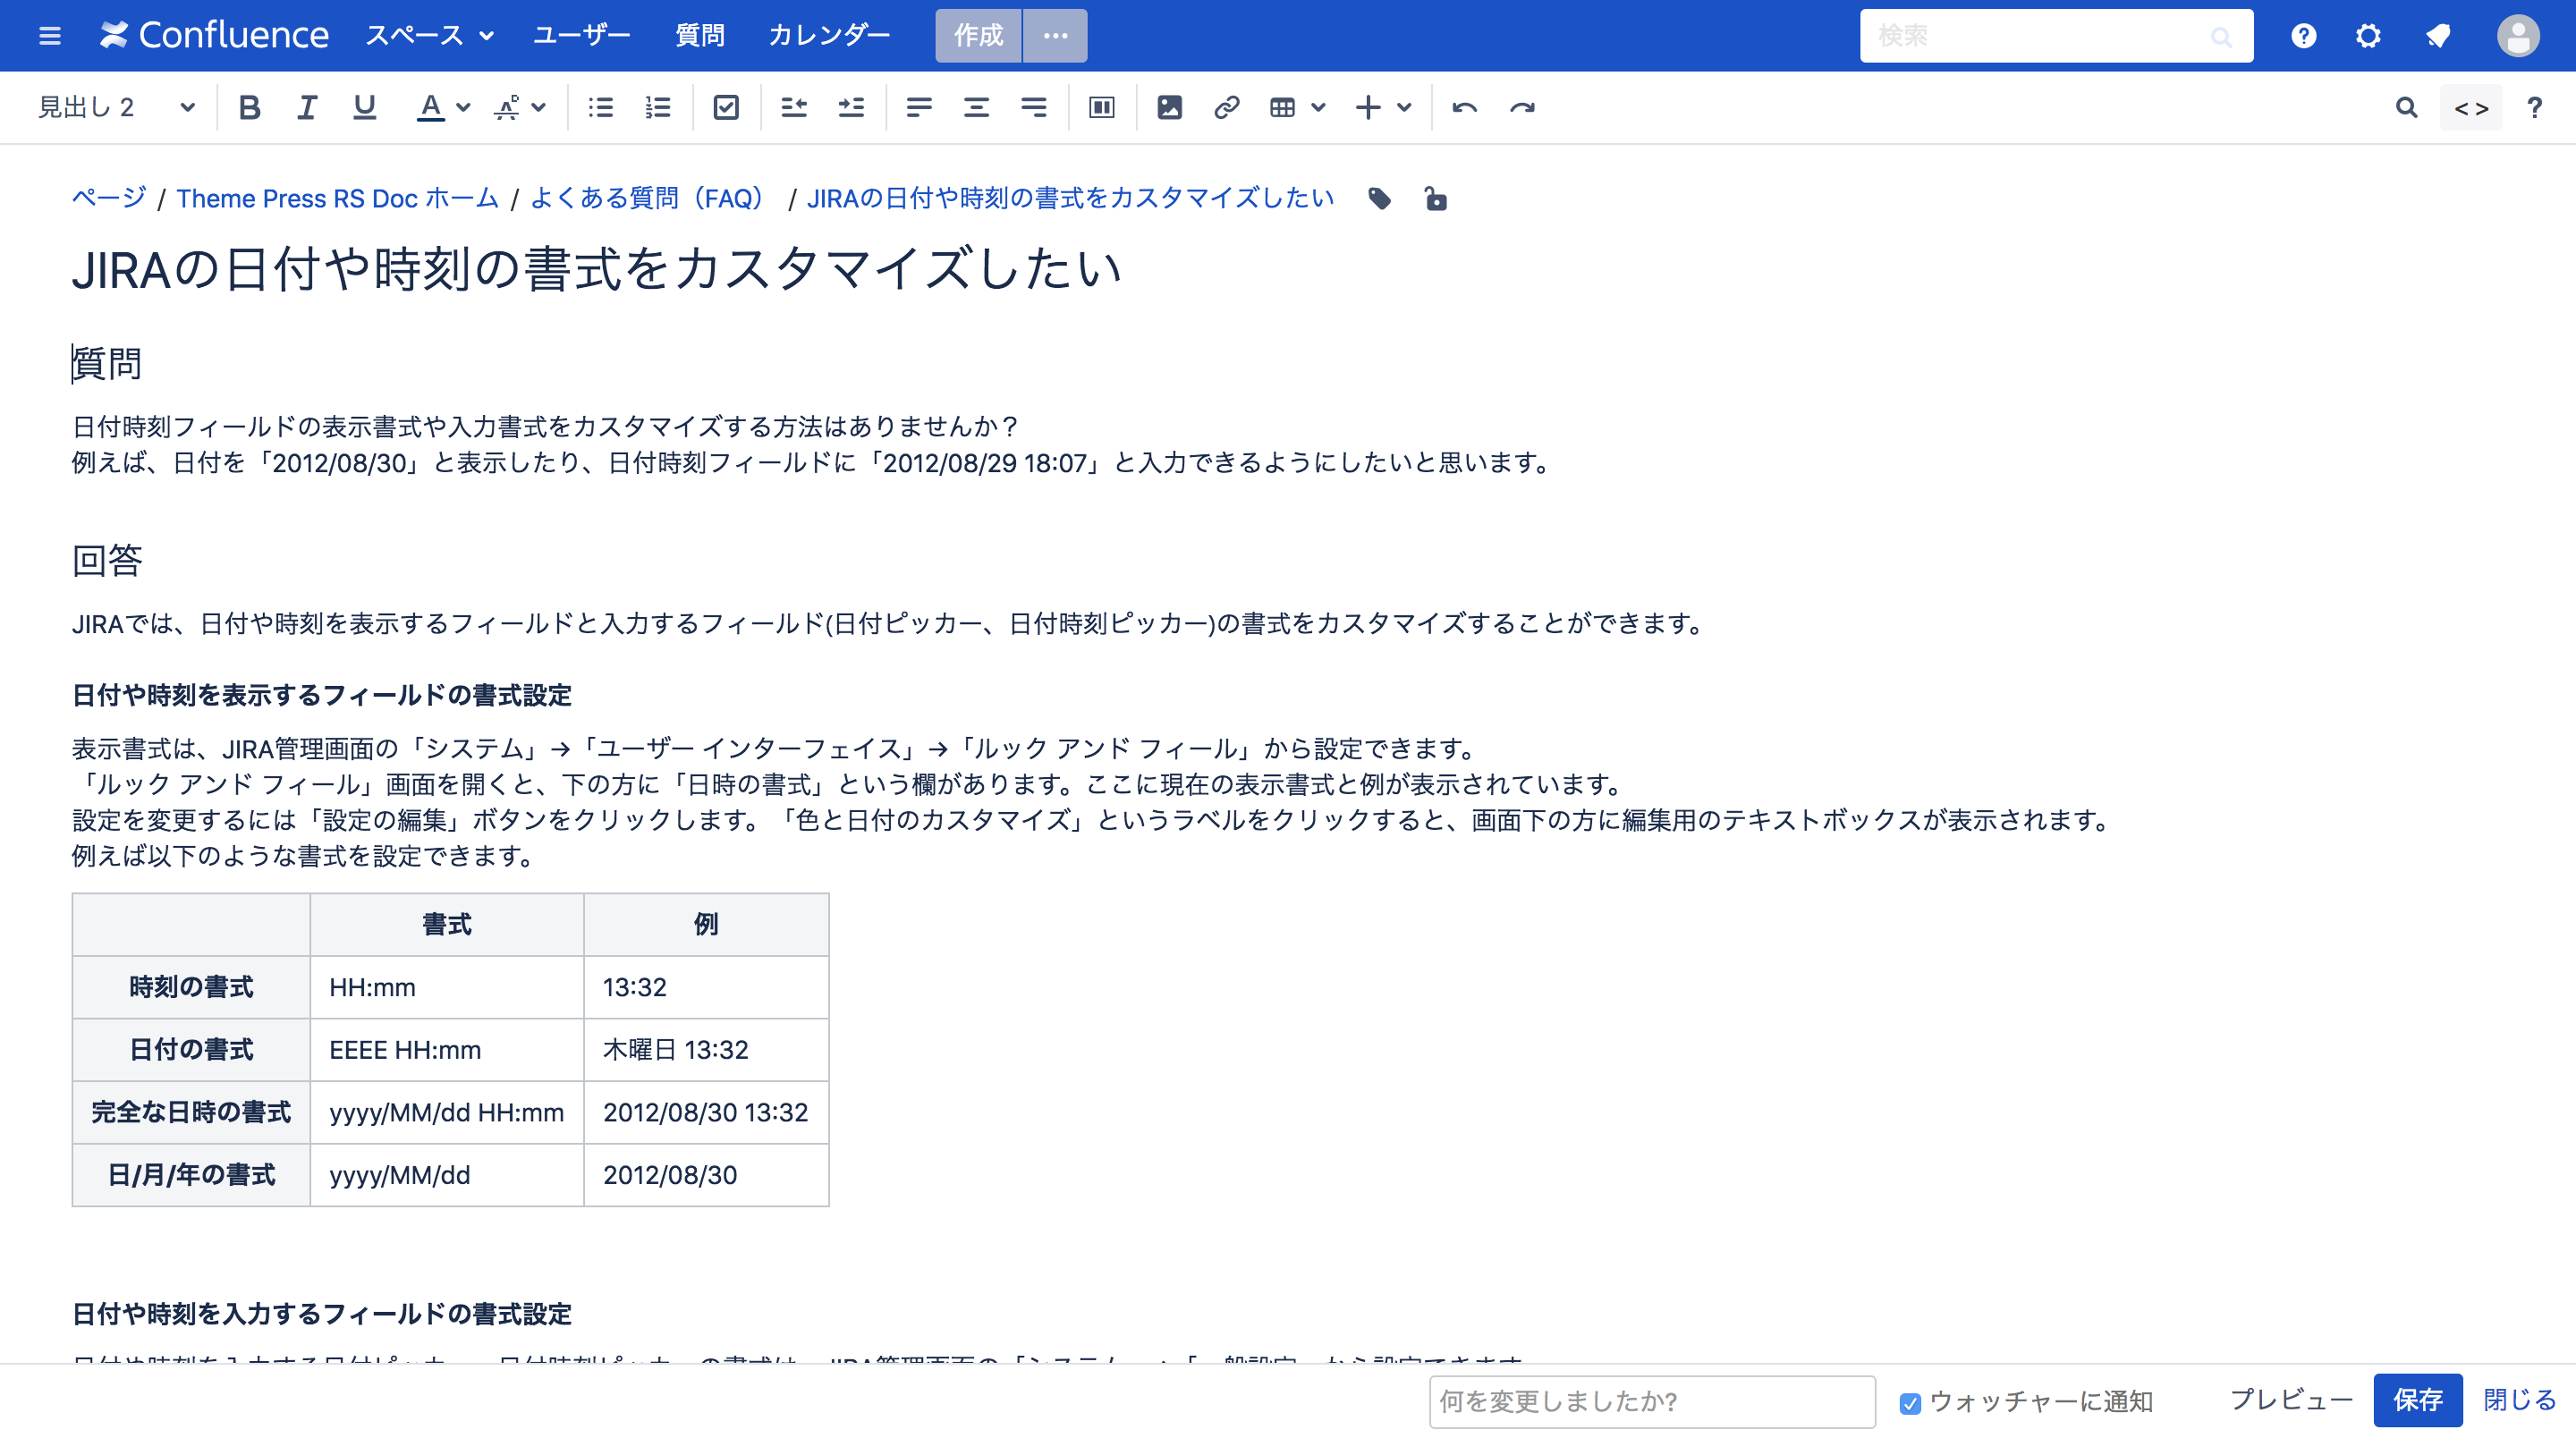Click the 作成 create button
The height and width of the screenshot is (1438, 2576).
coord(978,36)
